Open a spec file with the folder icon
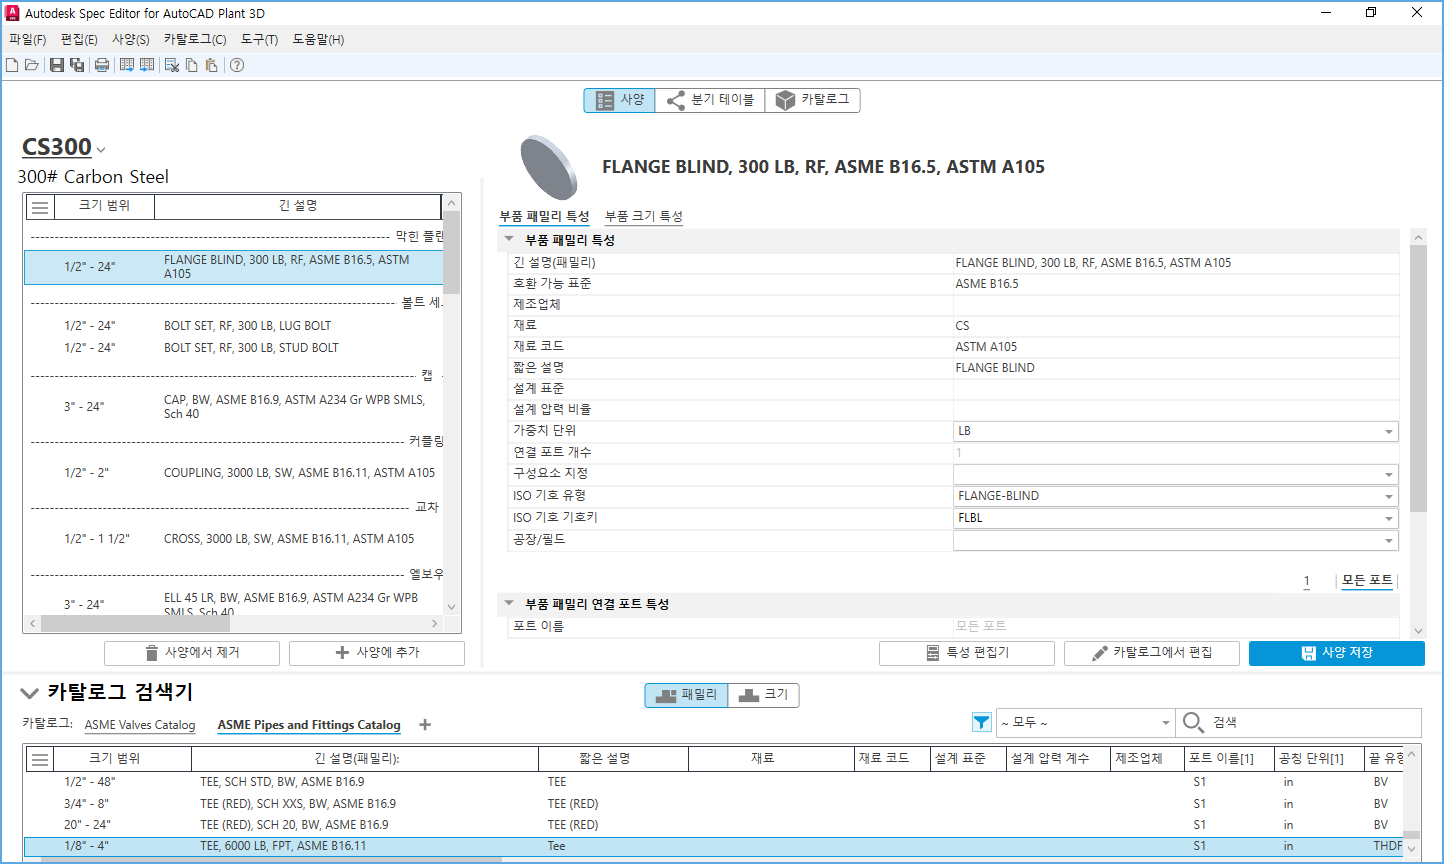 tap(32, 65)
